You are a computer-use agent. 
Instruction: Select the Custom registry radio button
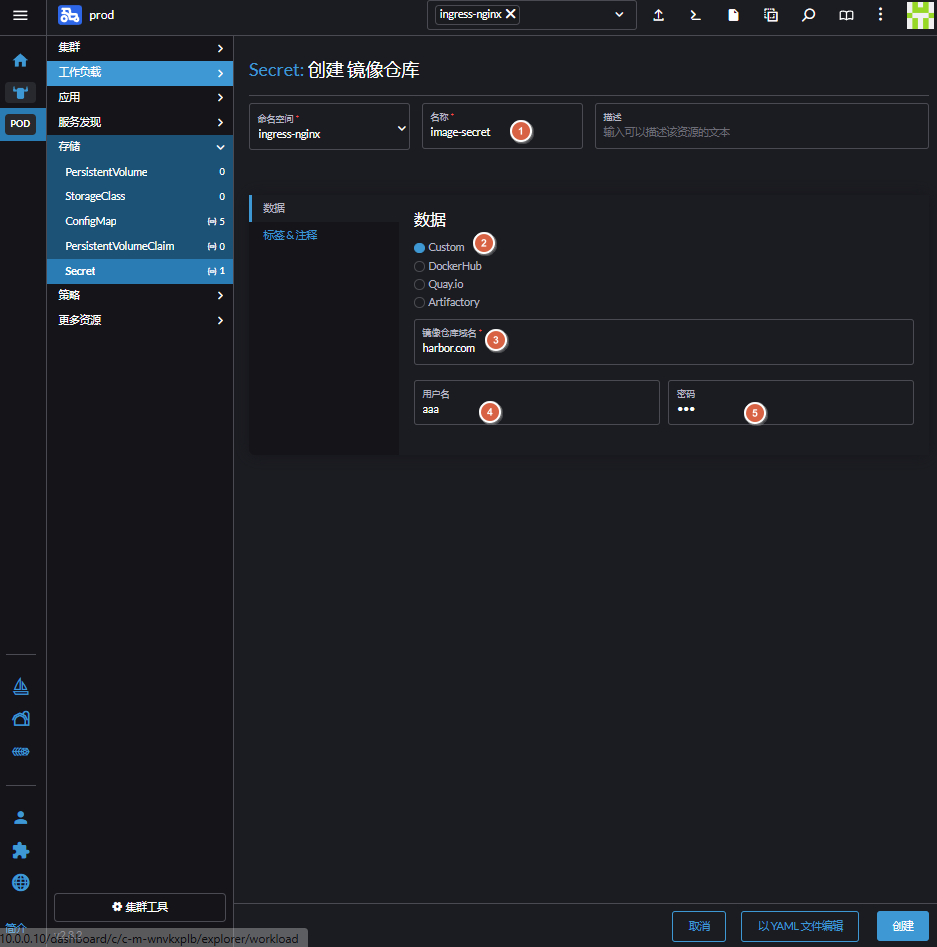[419, 248]
